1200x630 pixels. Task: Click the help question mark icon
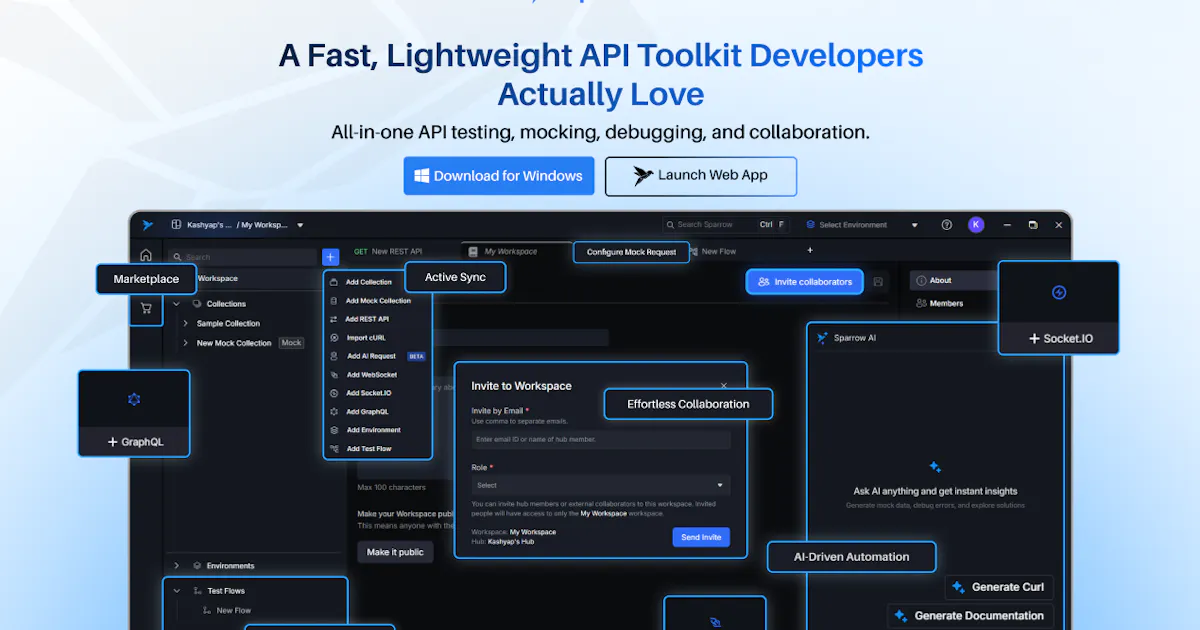coord(947,225)
